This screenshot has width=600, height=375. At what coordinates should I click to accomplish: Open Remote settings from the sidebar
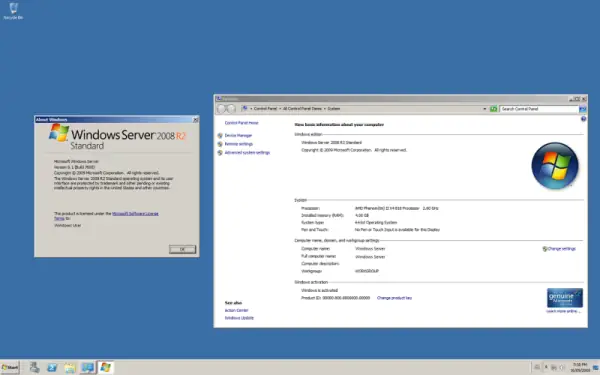pyautogui.click(x=238, y=144)
